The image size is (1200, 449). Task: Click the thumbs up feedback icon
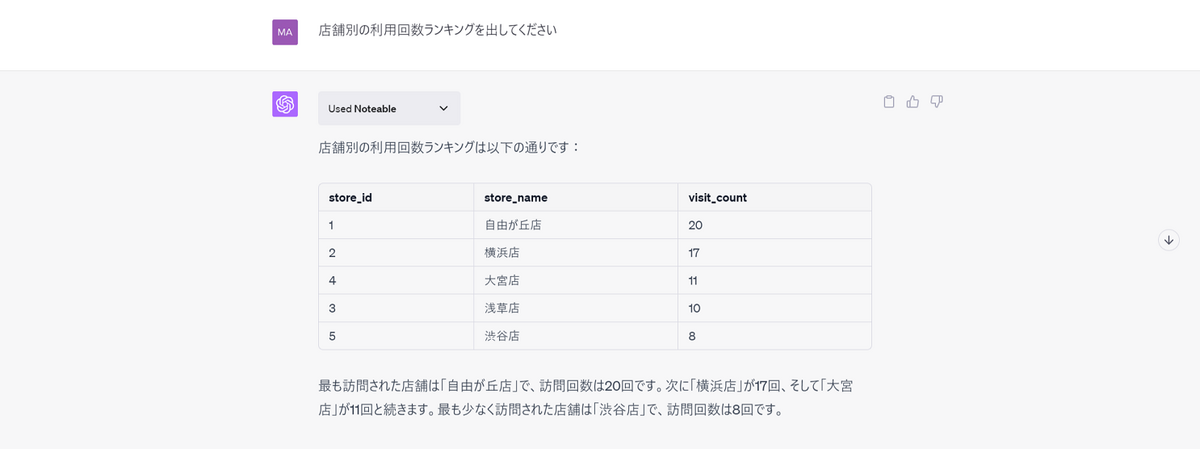pos(913,101)
